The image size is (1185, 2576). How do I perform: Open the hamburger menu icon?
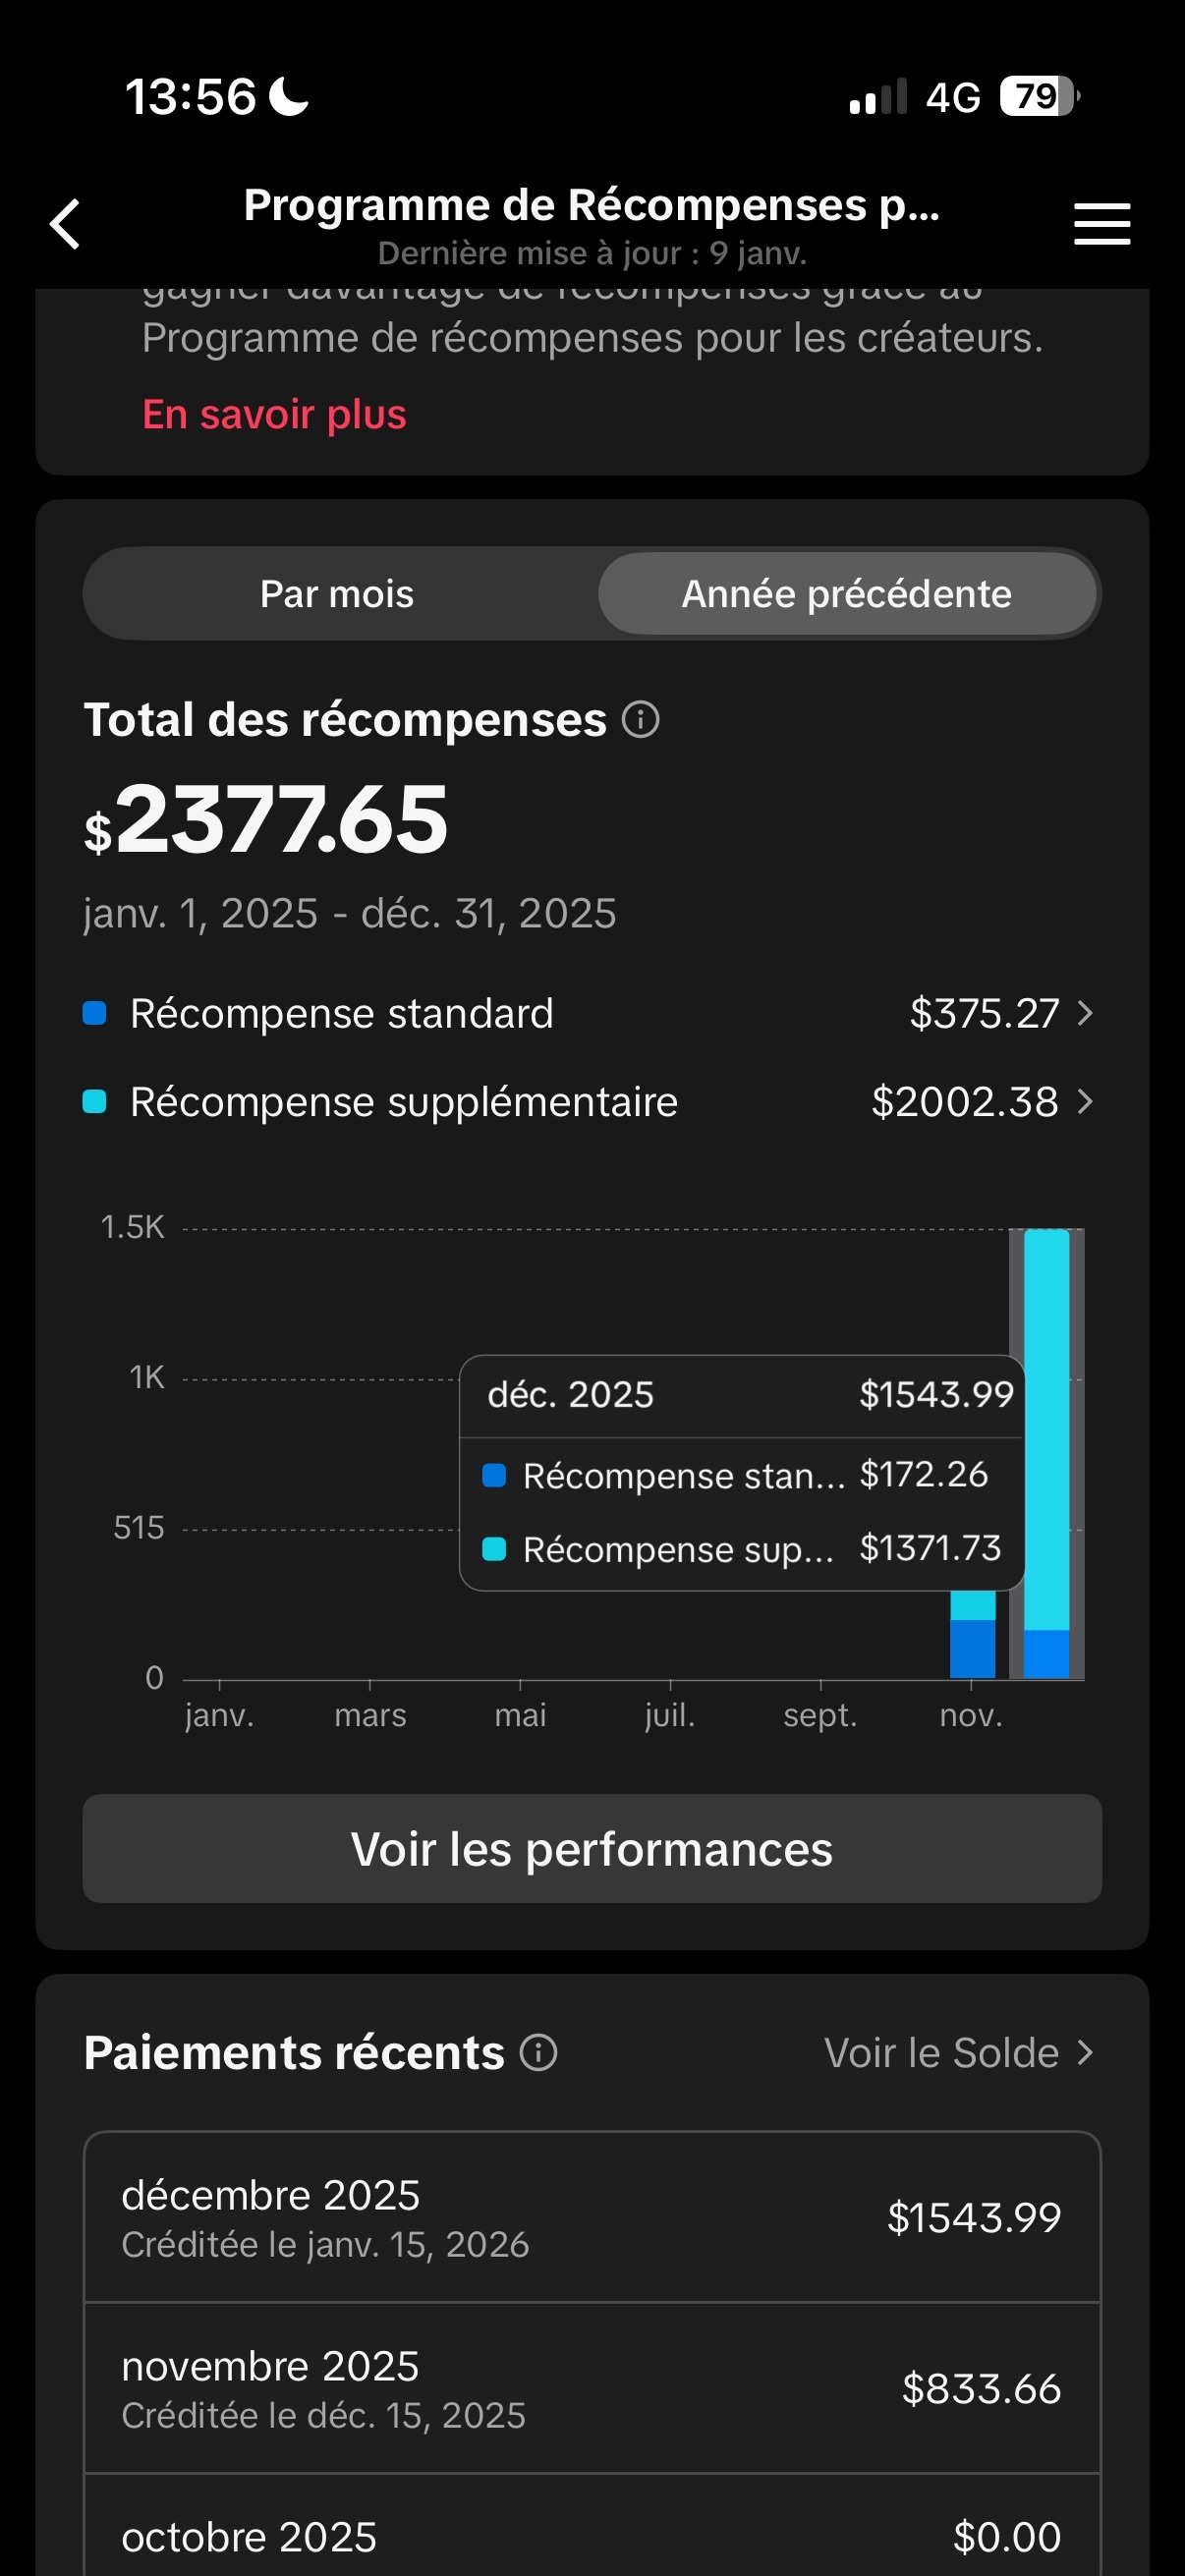click(x=1101, y=223)
